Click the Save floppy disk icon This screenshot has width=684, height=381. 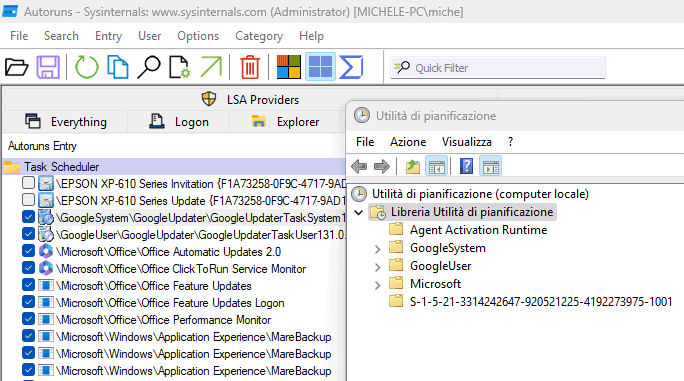48,68
